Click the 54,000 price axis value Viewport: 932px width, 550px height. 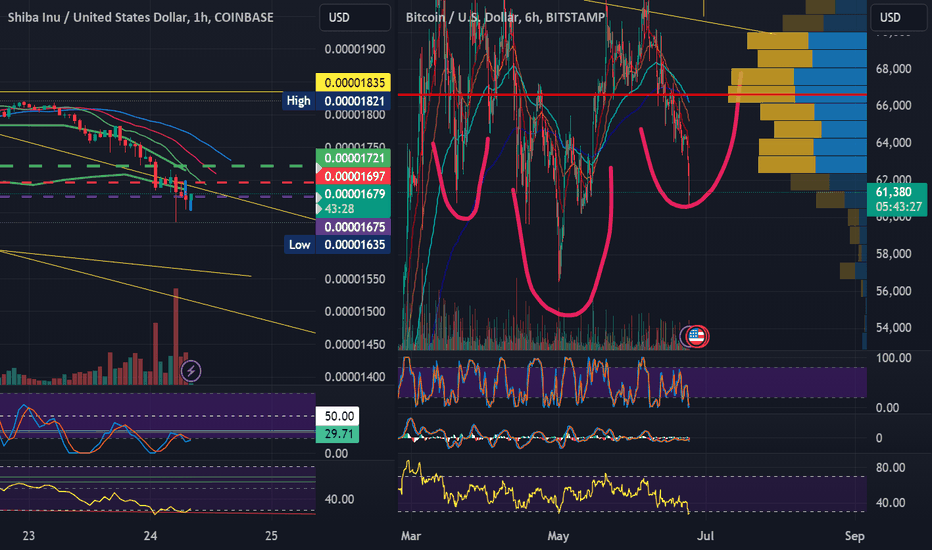pos(893,327)
